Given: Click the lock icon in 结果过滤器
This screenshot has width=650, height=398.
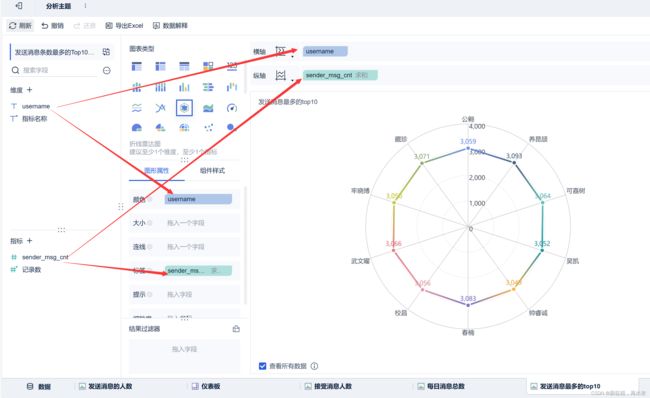Looking at the screenshot, I should tap(236, 329).
